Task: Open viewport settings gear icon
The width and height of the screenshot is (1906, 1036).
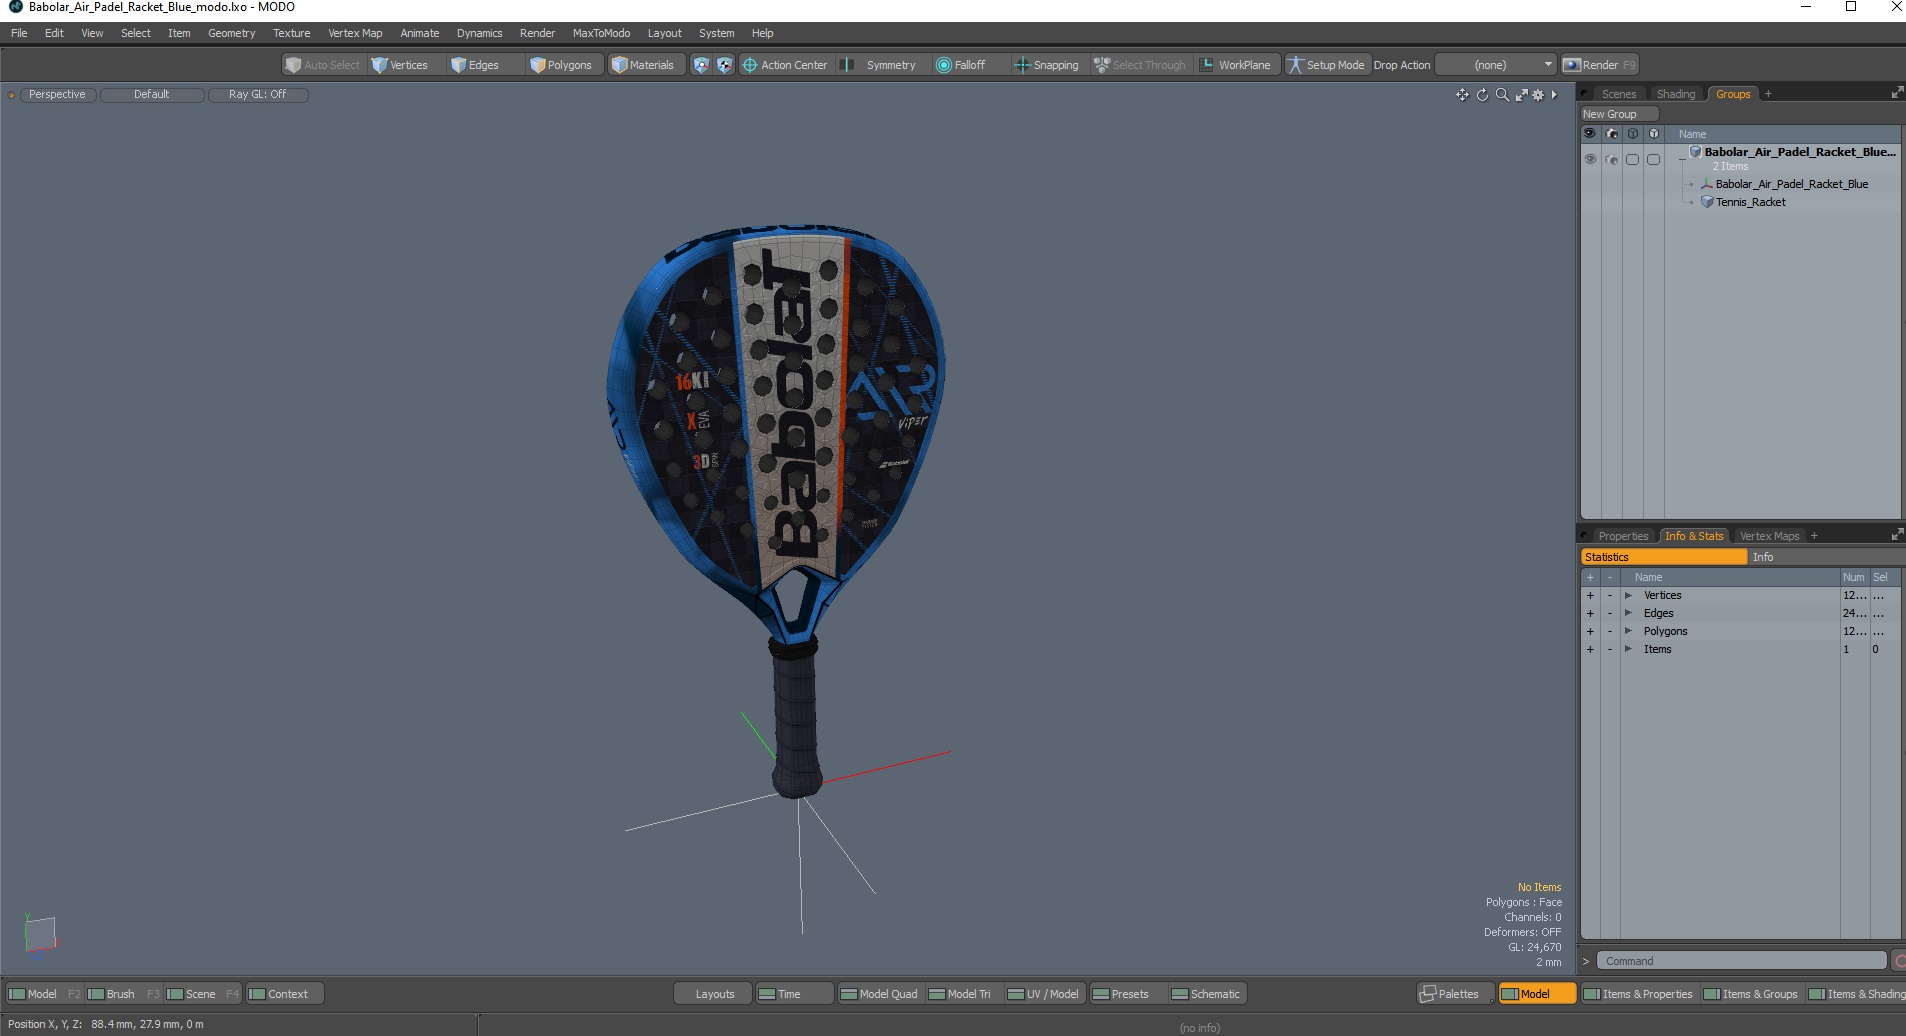Action: point(1538,95)
